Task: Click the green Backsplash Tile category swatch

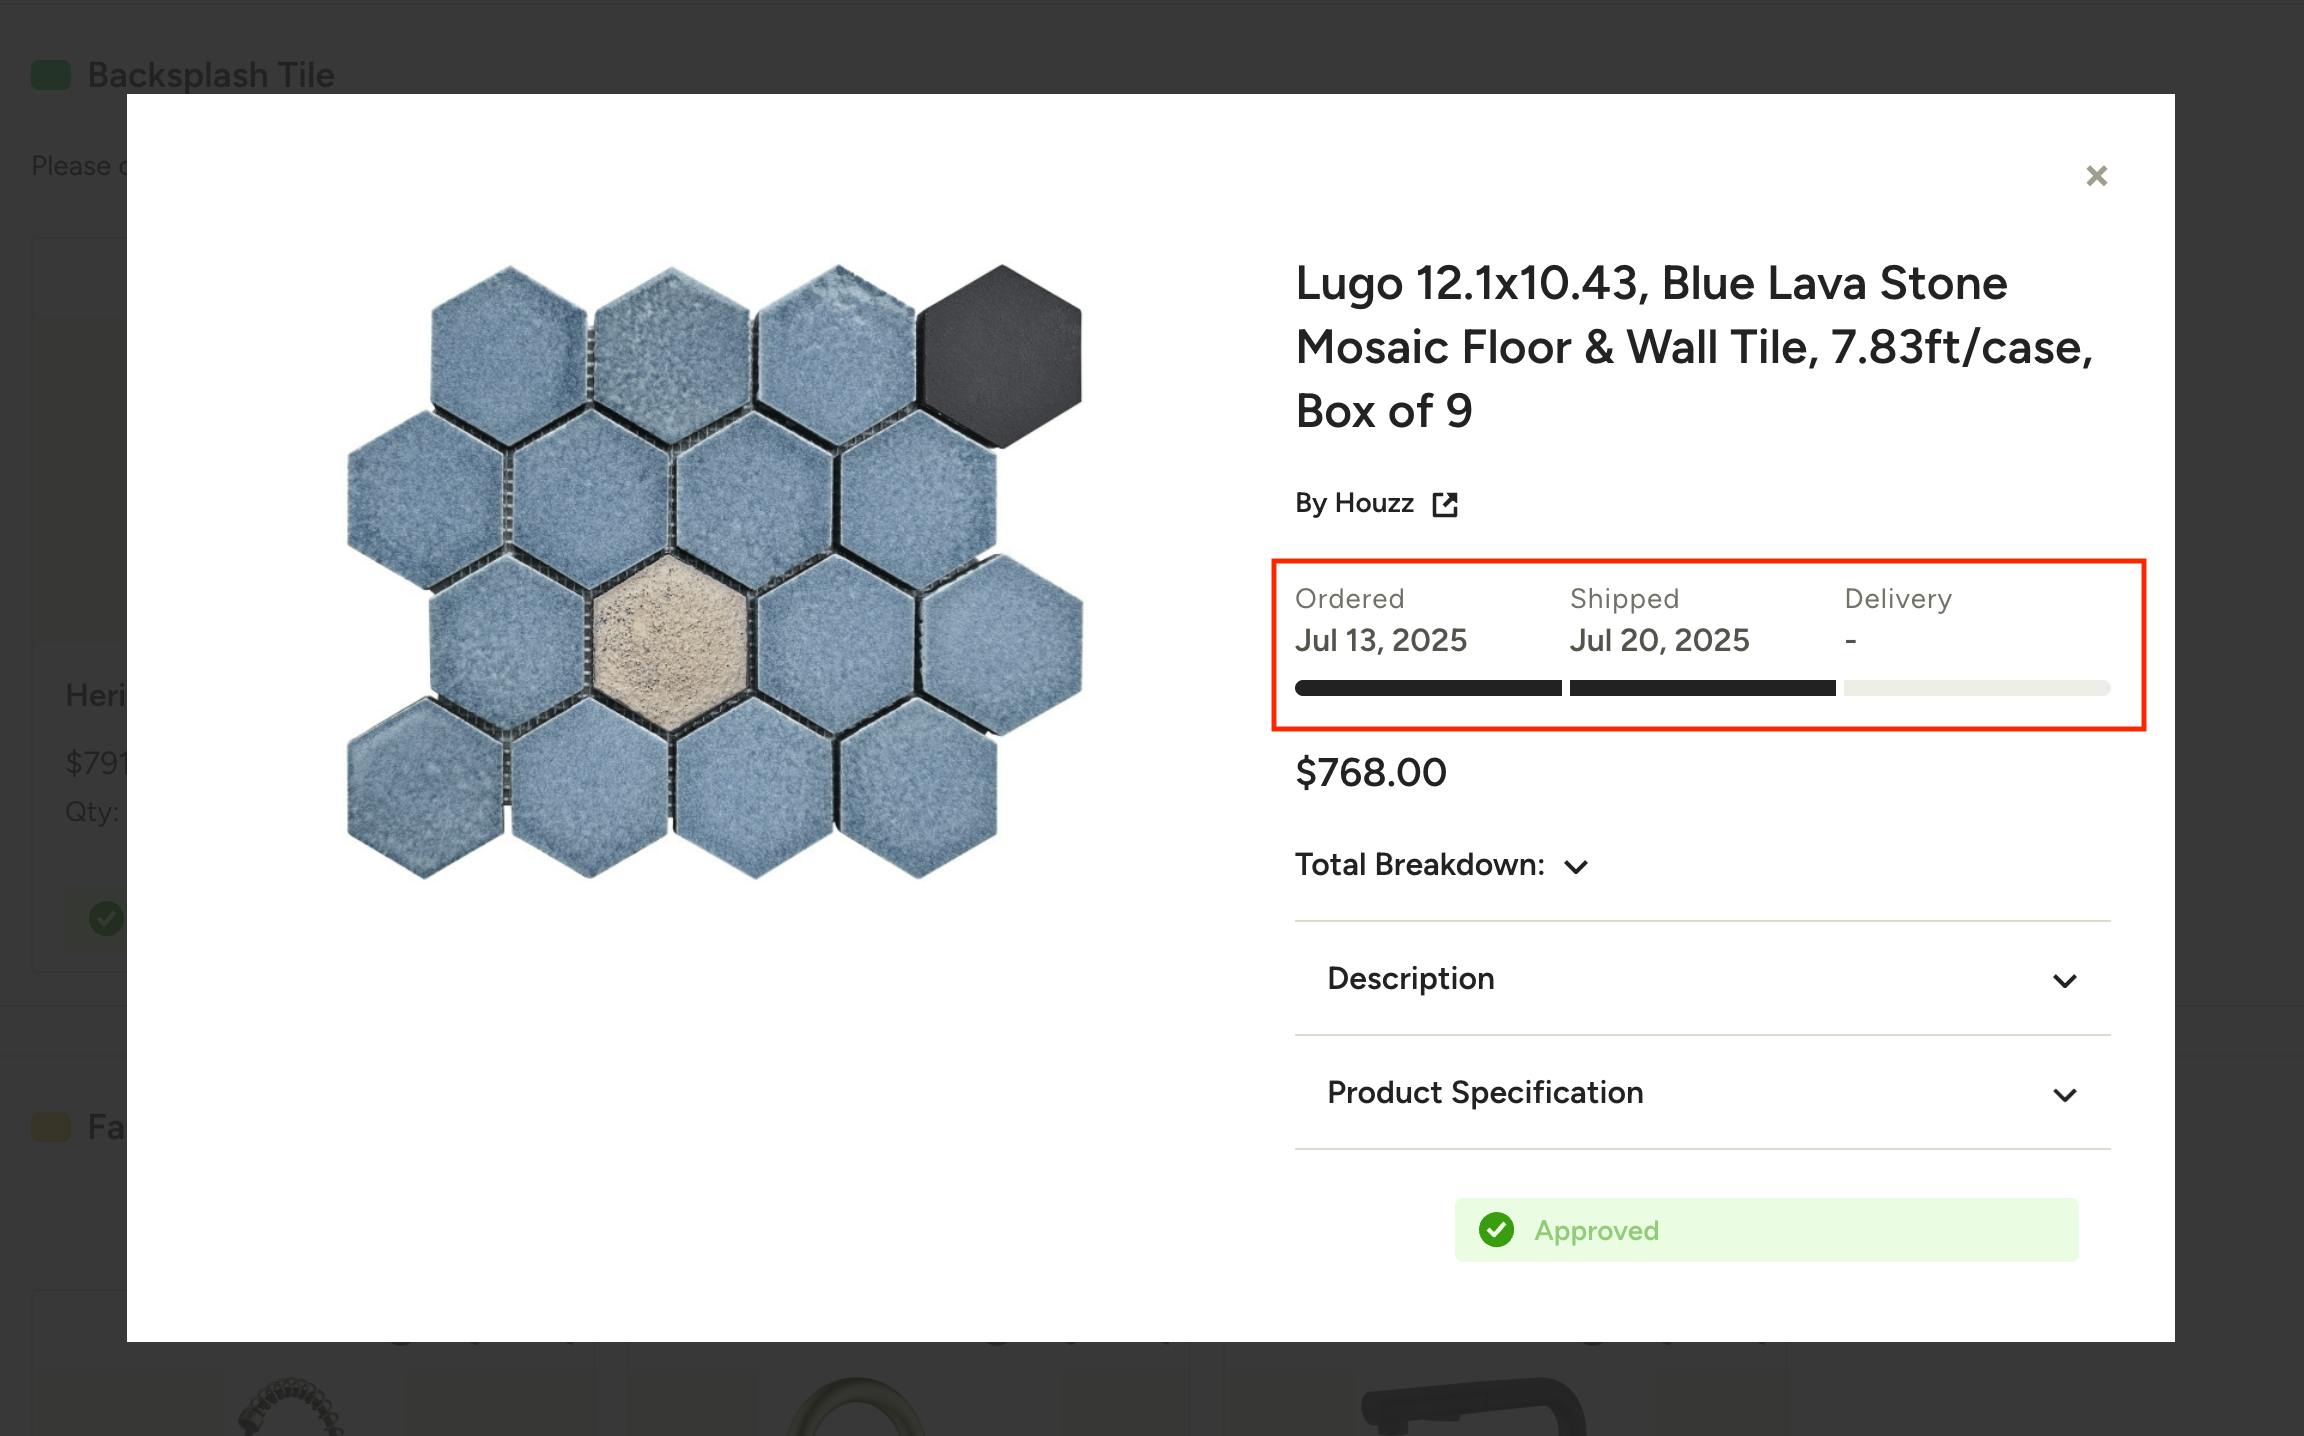Action: [x=51, y=75]
